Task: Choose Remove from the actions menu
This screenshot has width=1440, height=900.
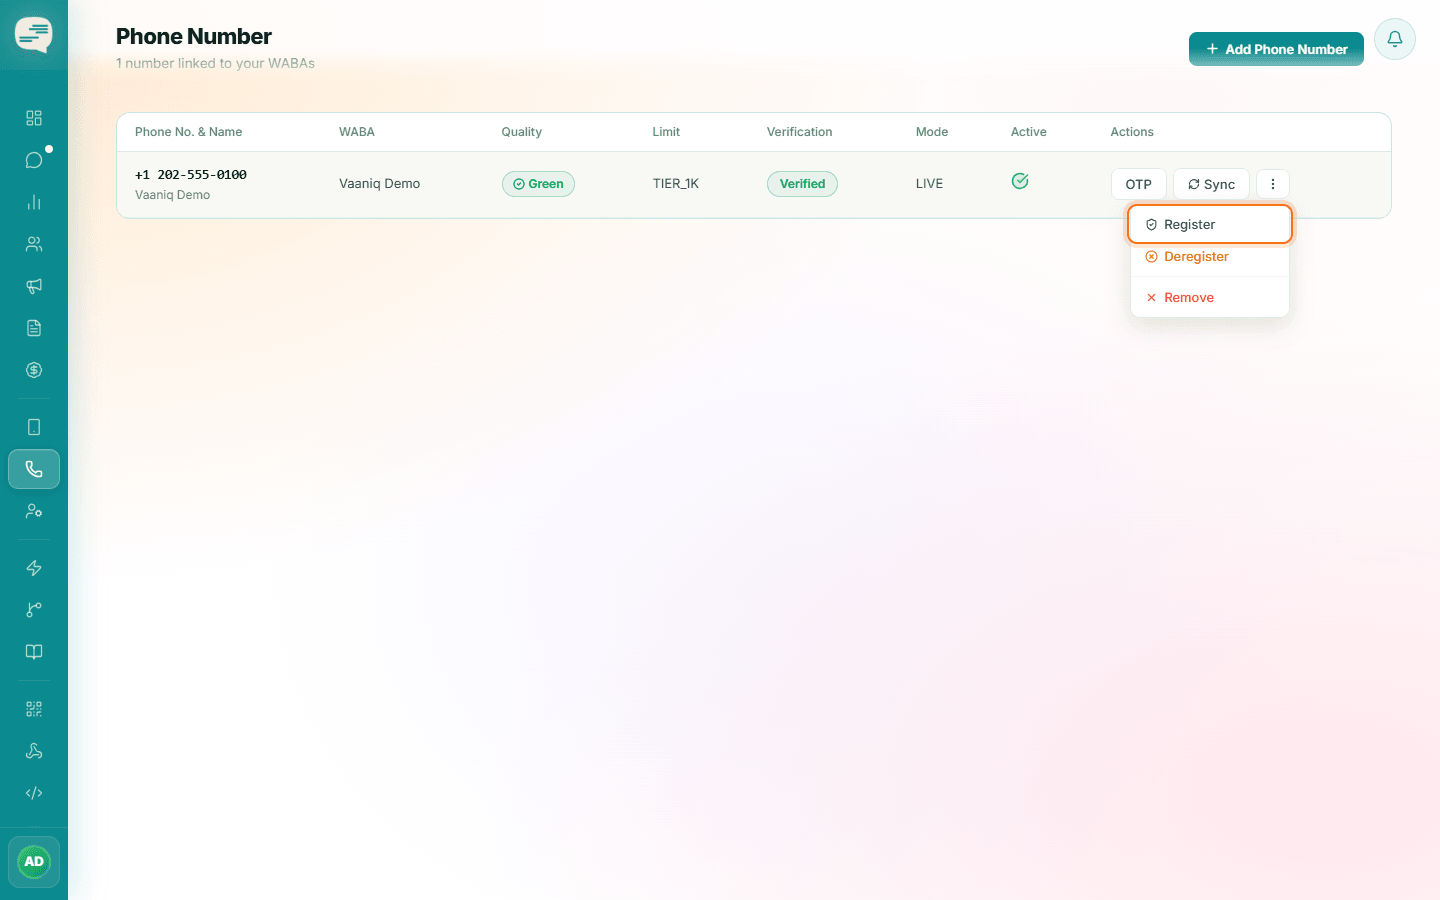Action: point(1210,298)
